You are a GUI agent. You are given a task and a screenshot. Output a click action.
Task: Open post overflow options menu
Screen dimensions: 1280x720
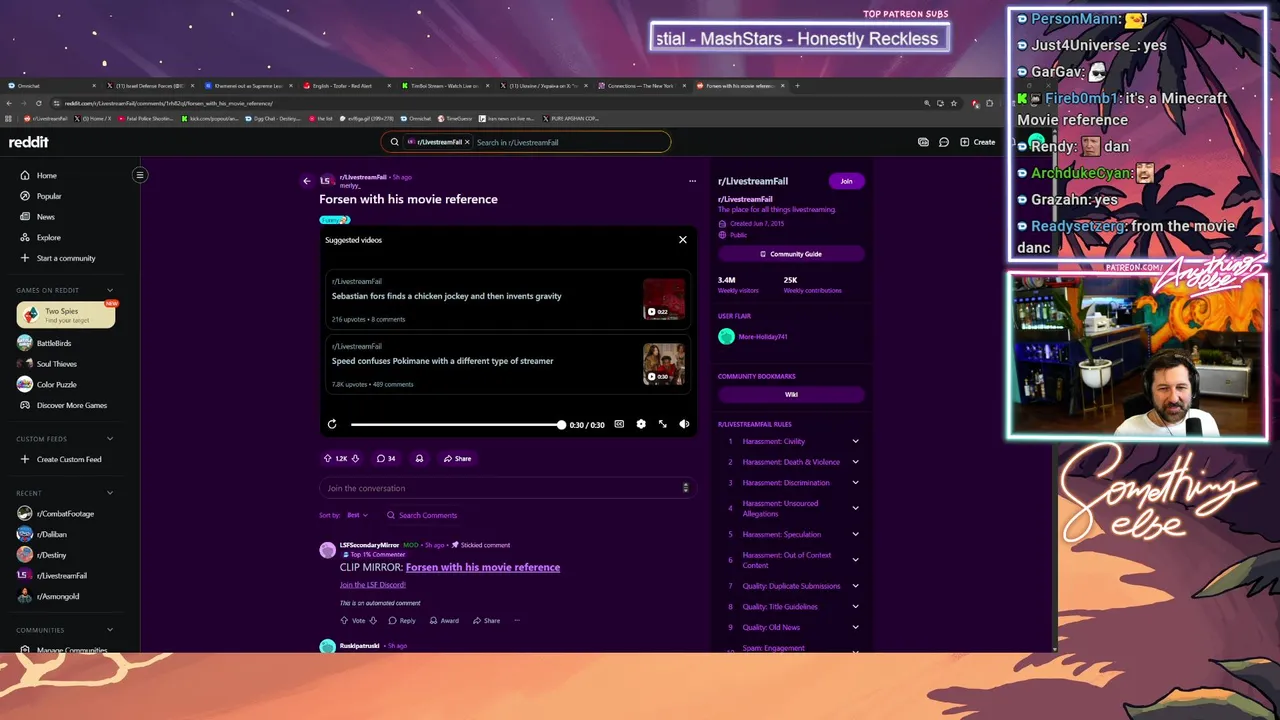coord(692,181)
